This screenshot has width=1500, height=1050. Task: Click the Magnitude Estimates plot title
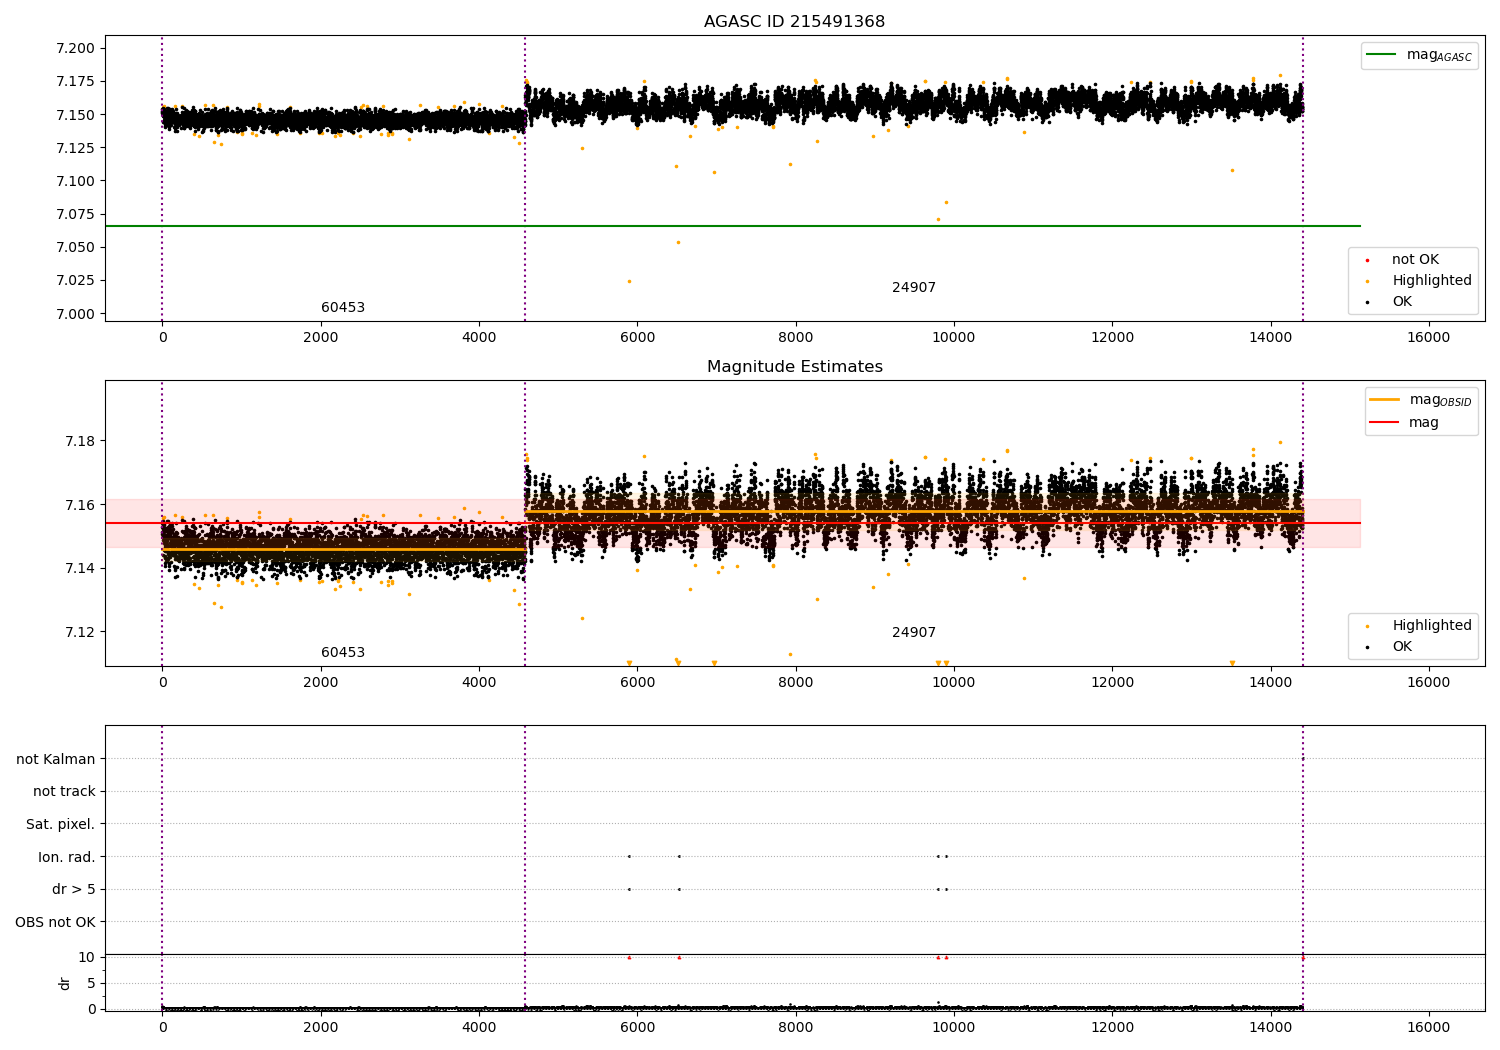point(794,367)
